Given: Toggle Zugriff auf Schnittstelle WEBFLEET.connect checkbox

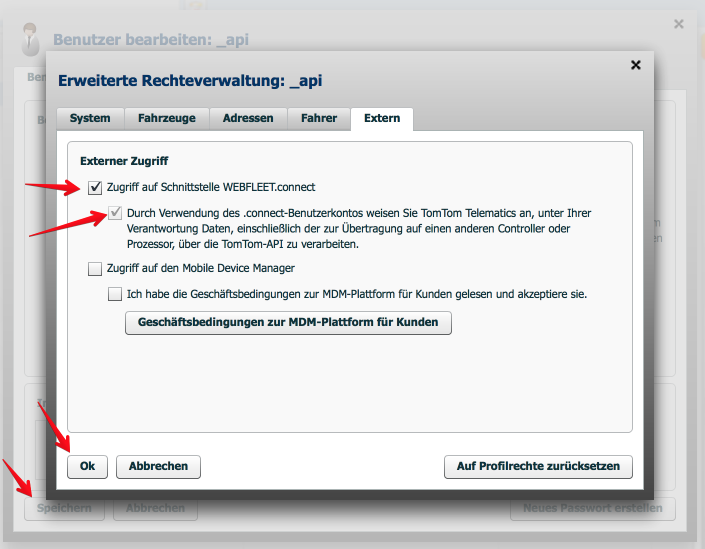Looking at the screenshot, I should pyautogui.click(x=95, y=187).
